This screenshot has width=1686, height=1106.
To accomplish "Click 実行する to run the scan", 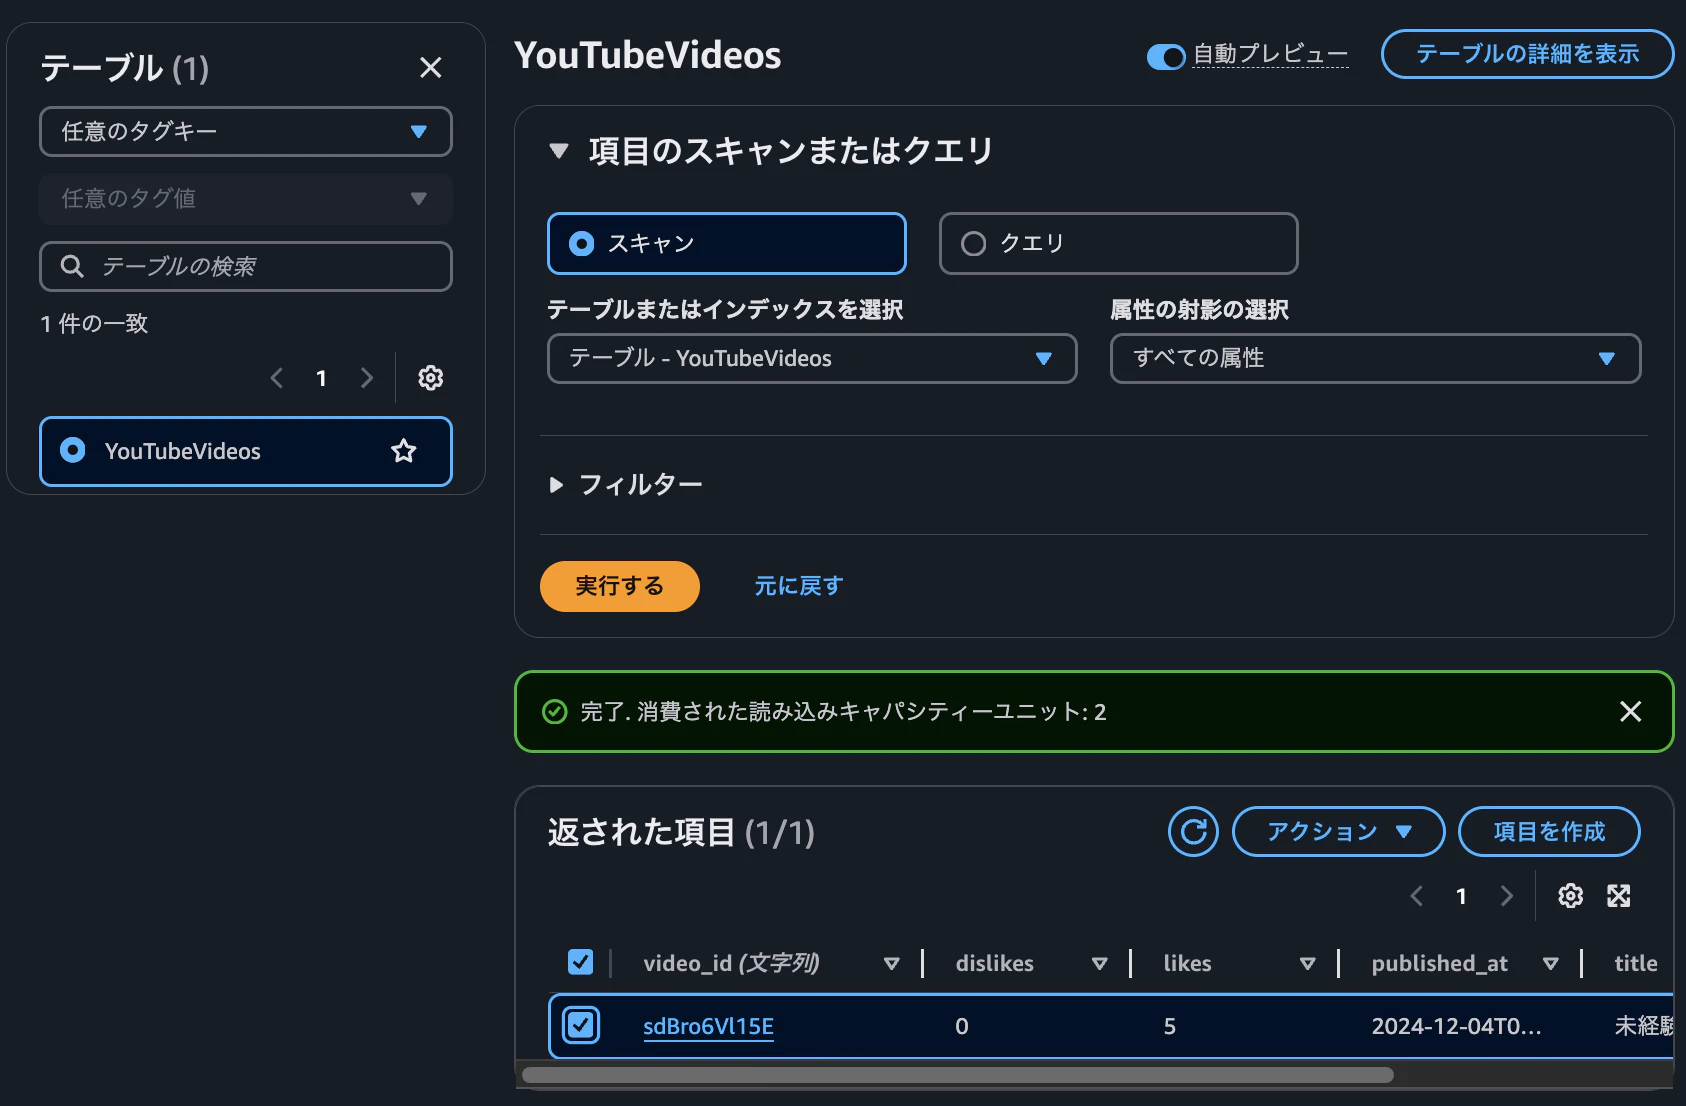I will click(619, 586).
